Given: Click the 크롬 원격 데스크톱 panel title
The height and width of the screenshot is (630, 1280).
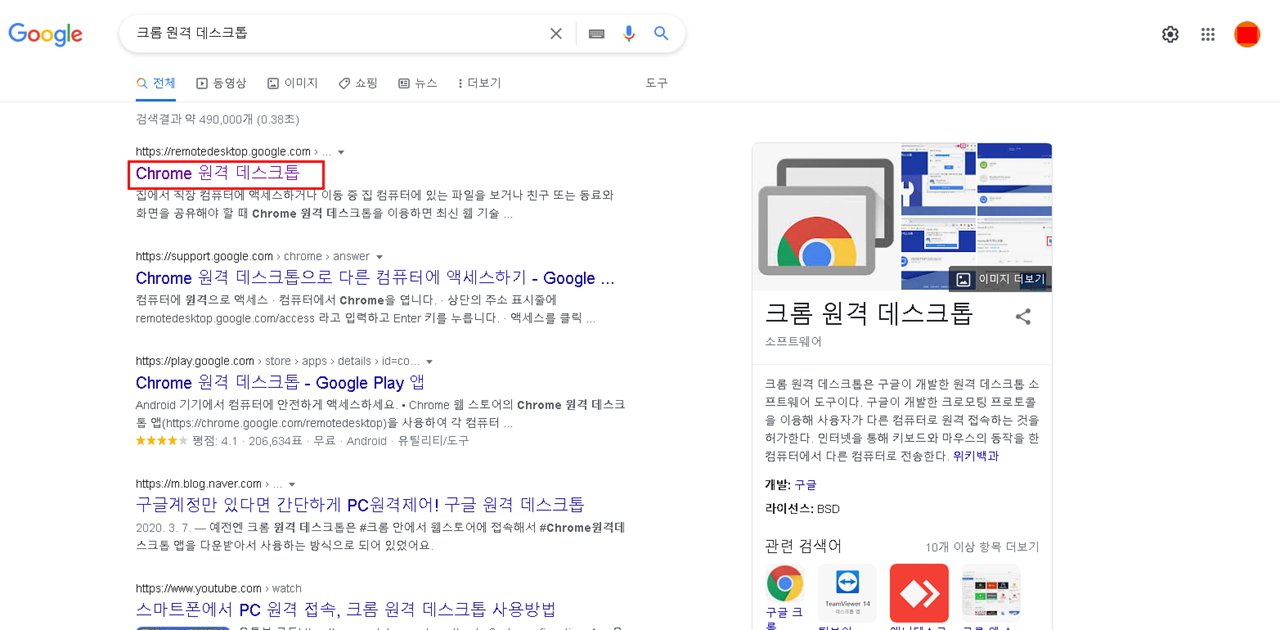Looking at the screenshot, I should [x=869, y=313].
